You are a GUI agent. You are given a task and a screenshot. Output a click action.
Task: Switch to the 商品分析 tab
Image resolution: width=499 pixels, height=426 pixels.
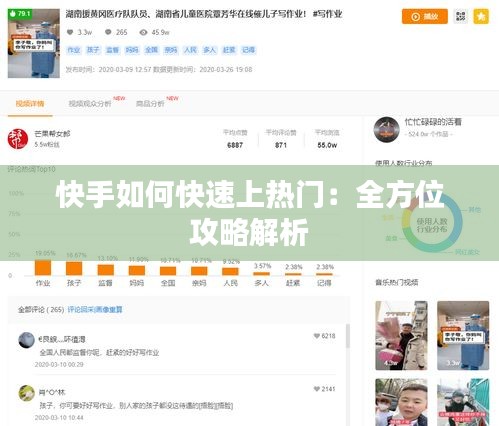[x=150, y=104]
